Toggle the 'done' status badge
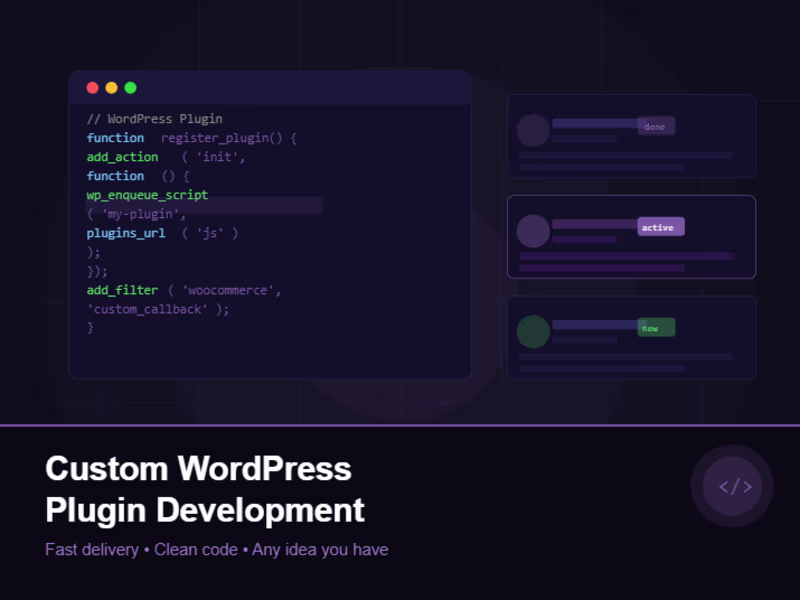Screen dimensions: 800x600 tap(658, 125)
